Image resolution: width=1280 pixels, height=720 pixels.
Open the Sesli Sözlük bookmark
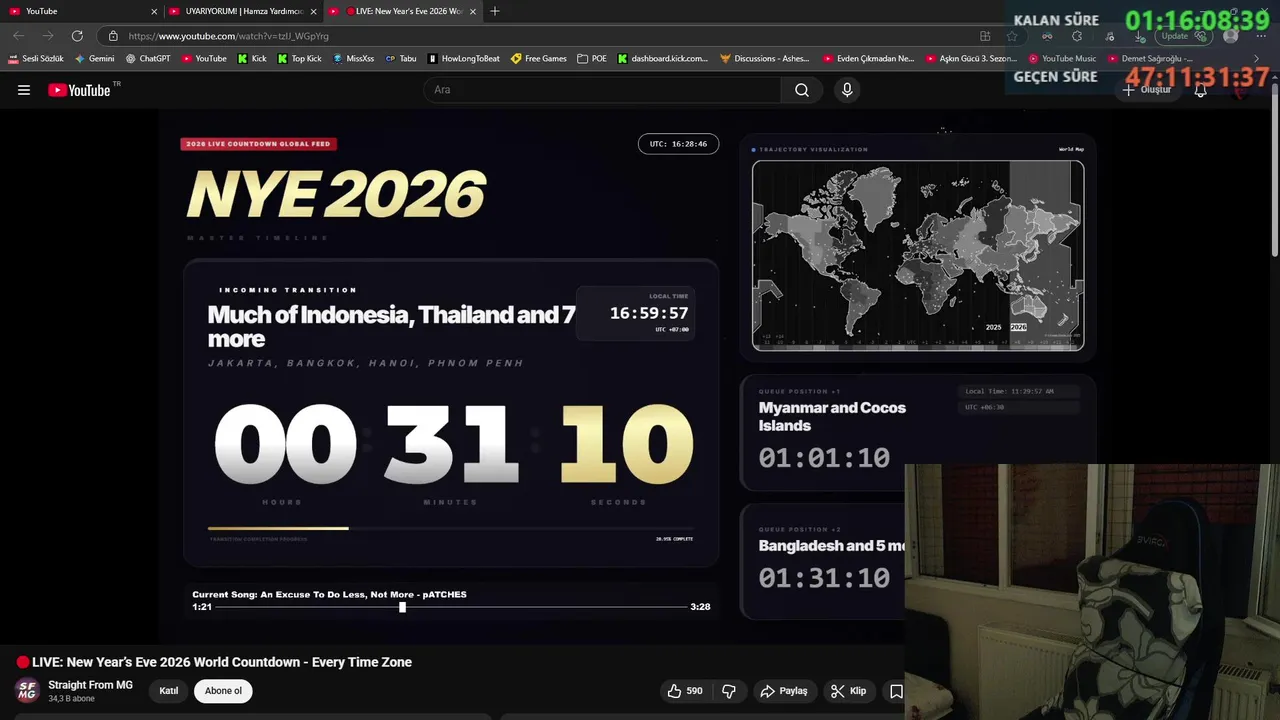tap(36, 59)
